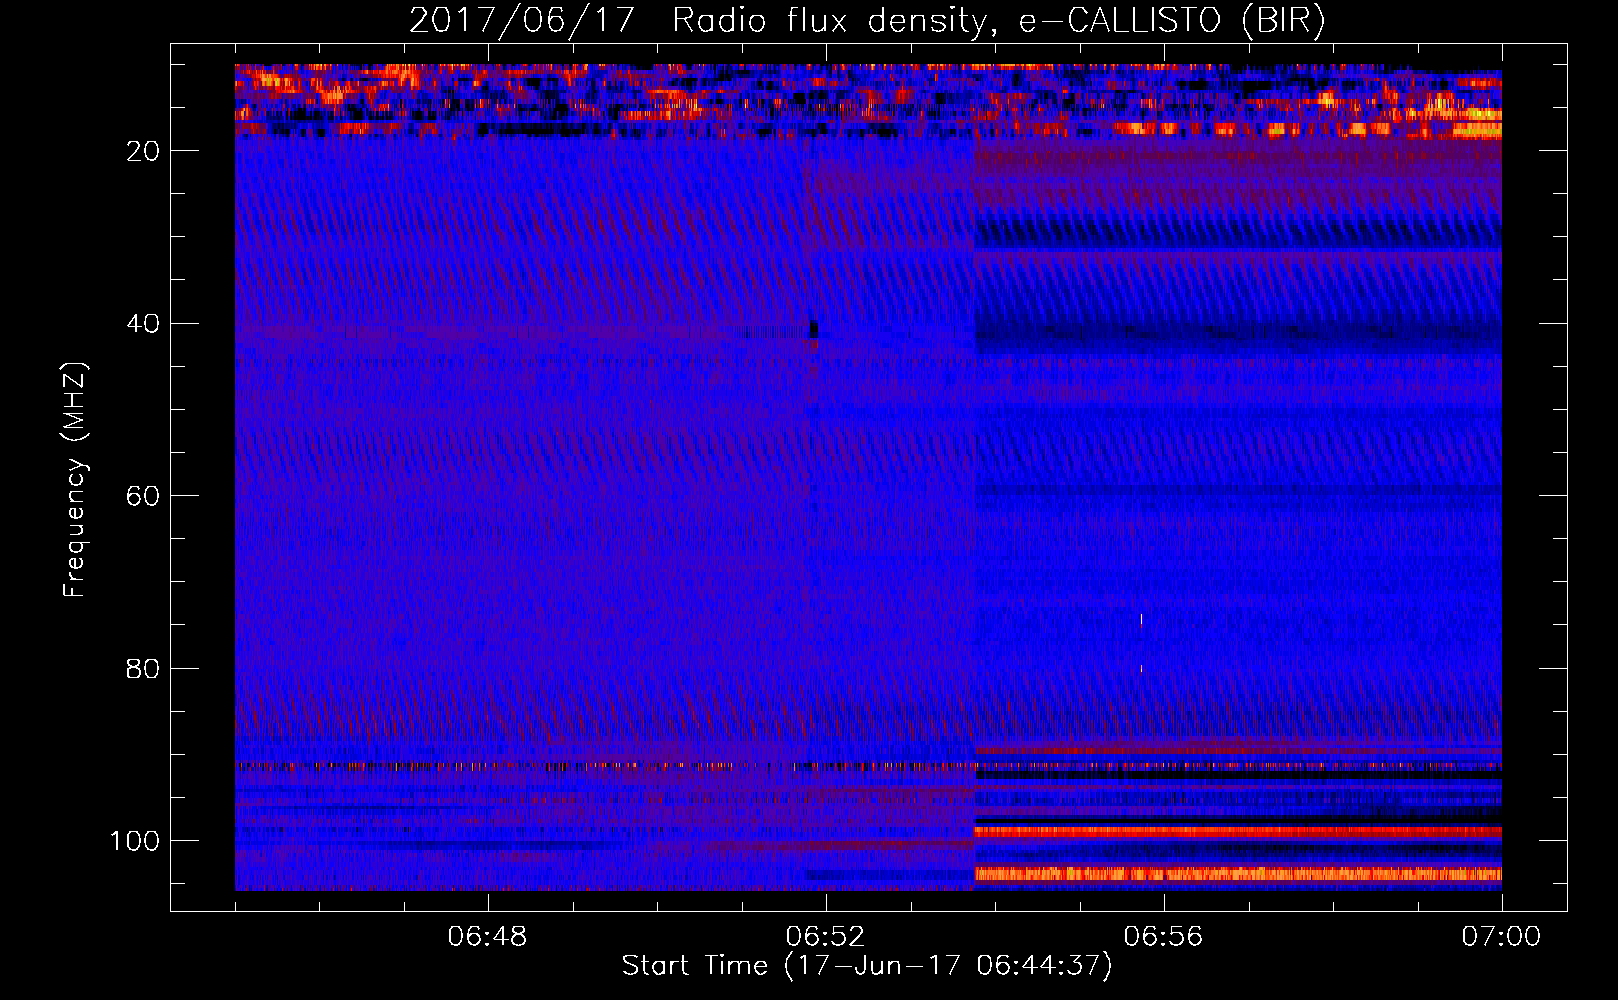Screen dimensions: 1618x1000
Task: Click the small black data gap near 40 MHz
Action: click(x=813, y=329)
